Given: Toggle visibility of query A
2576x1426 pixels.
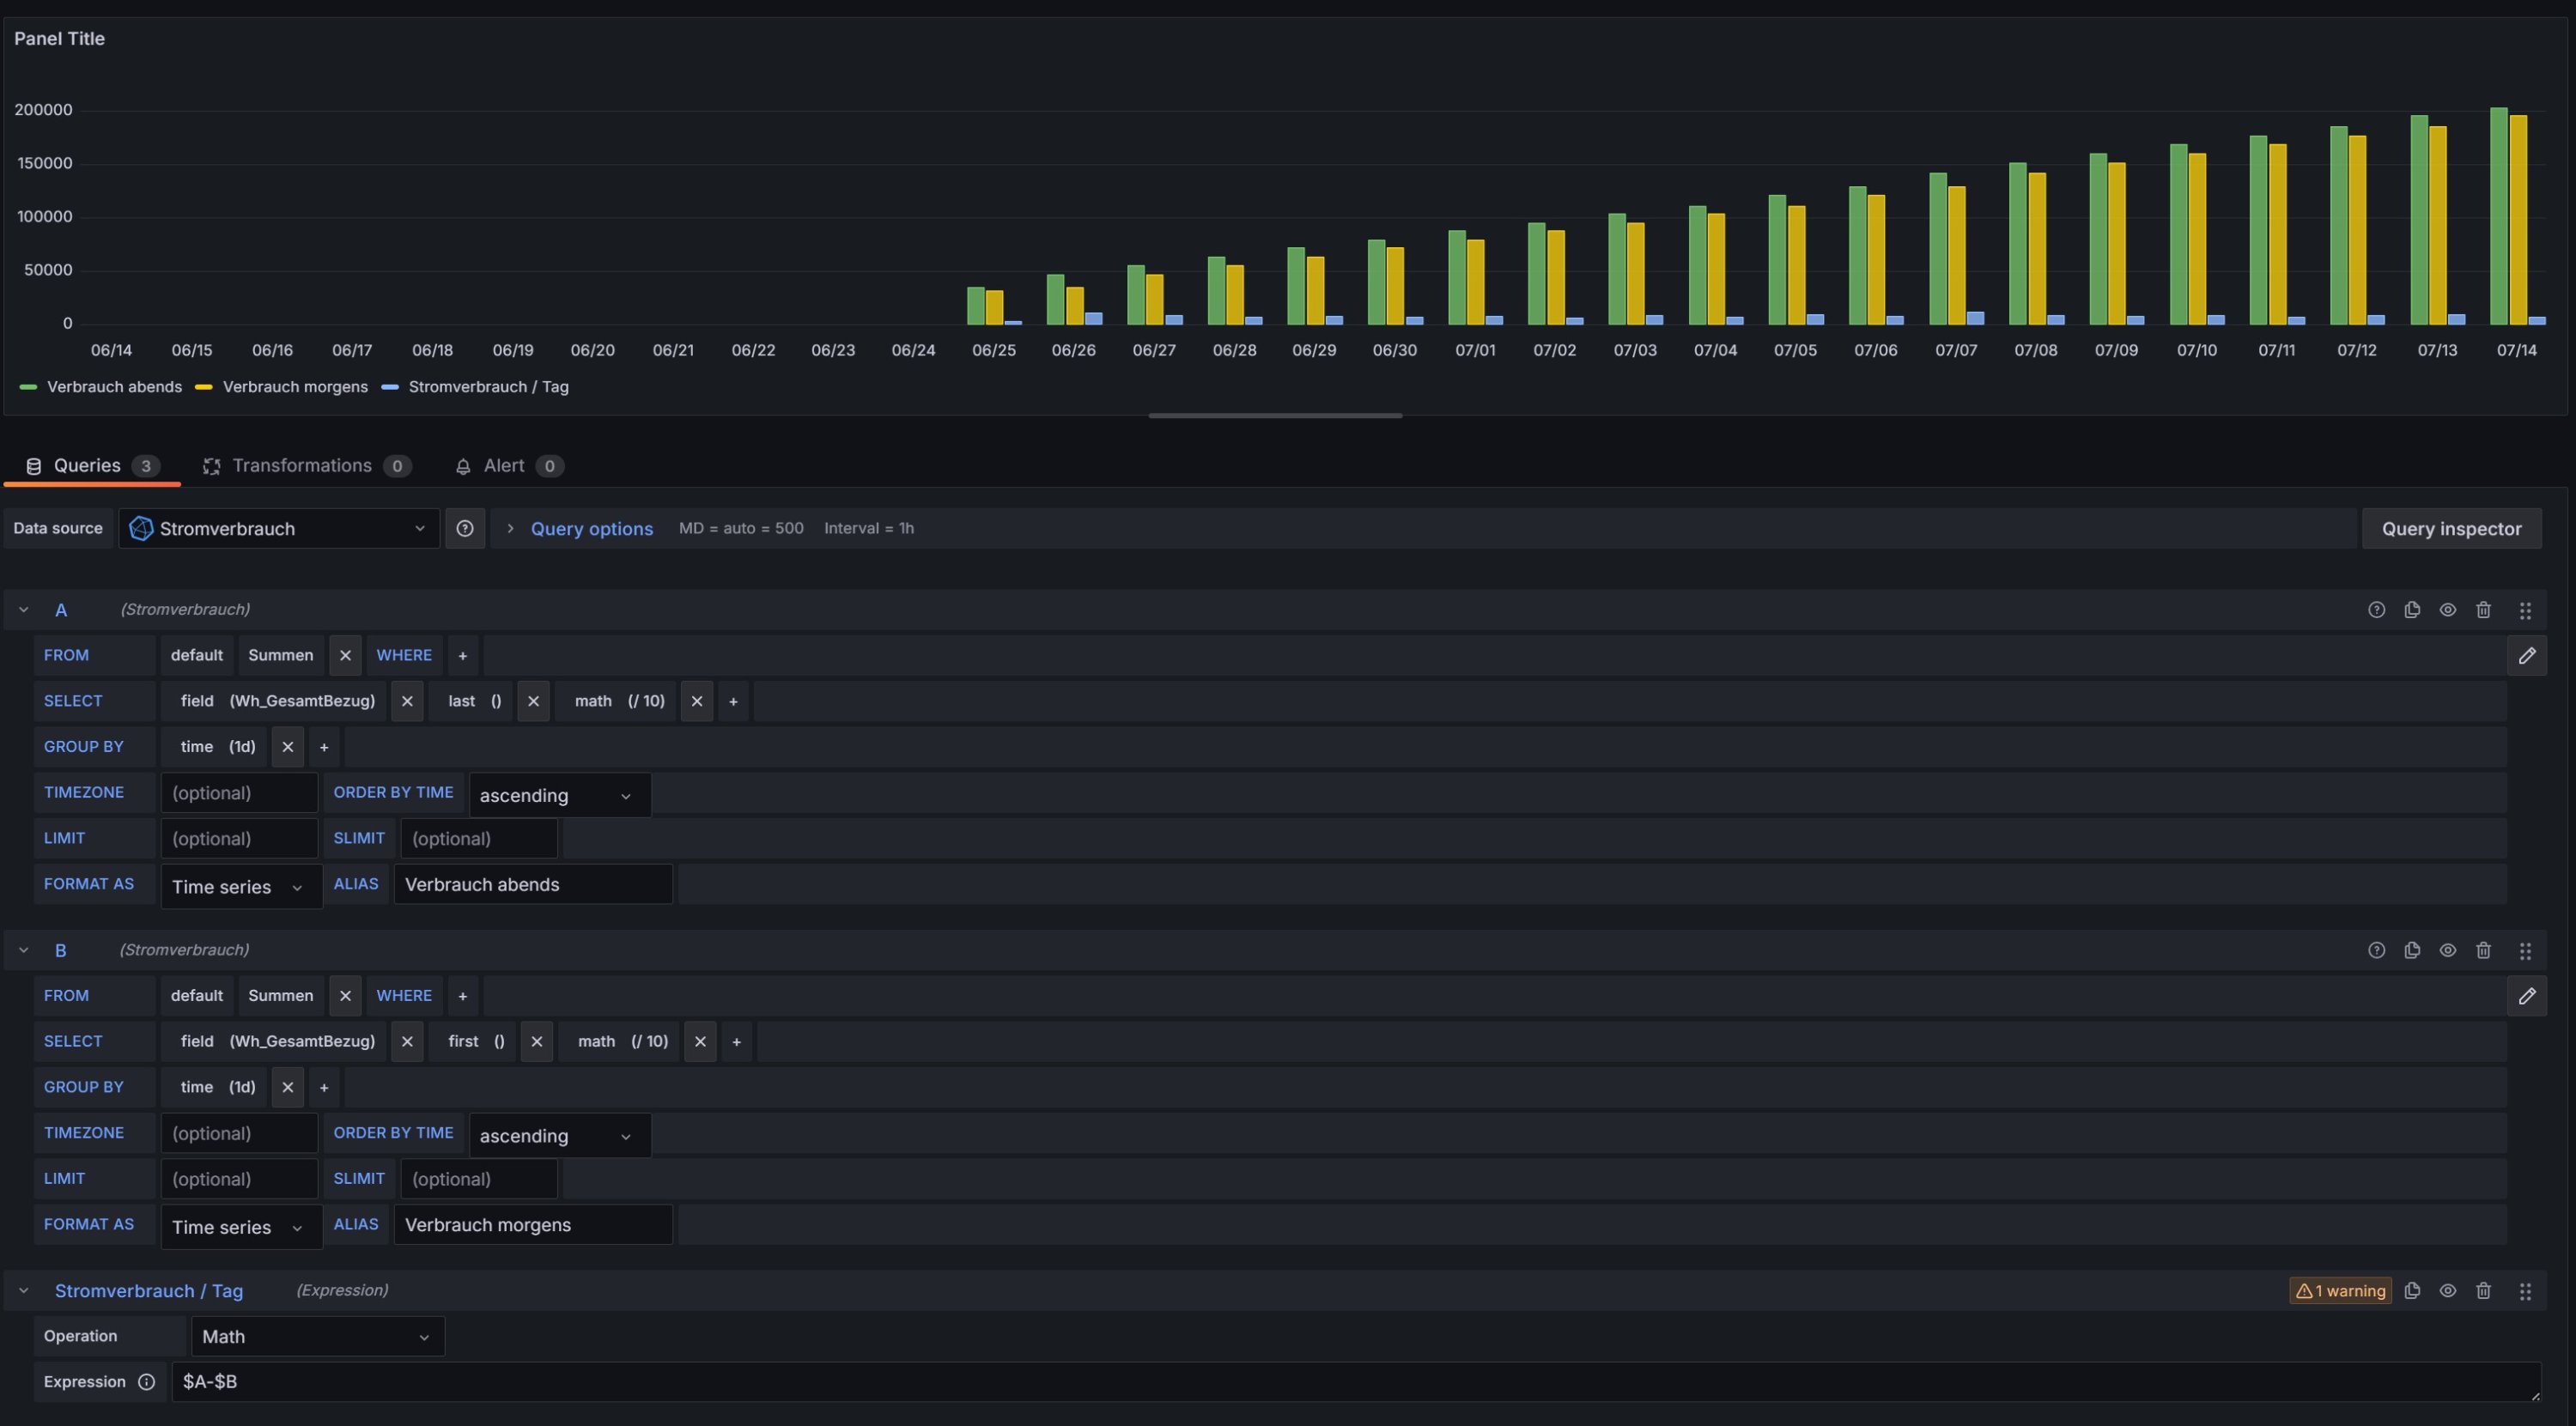Looking at the screenshot, I should 2448,610.
